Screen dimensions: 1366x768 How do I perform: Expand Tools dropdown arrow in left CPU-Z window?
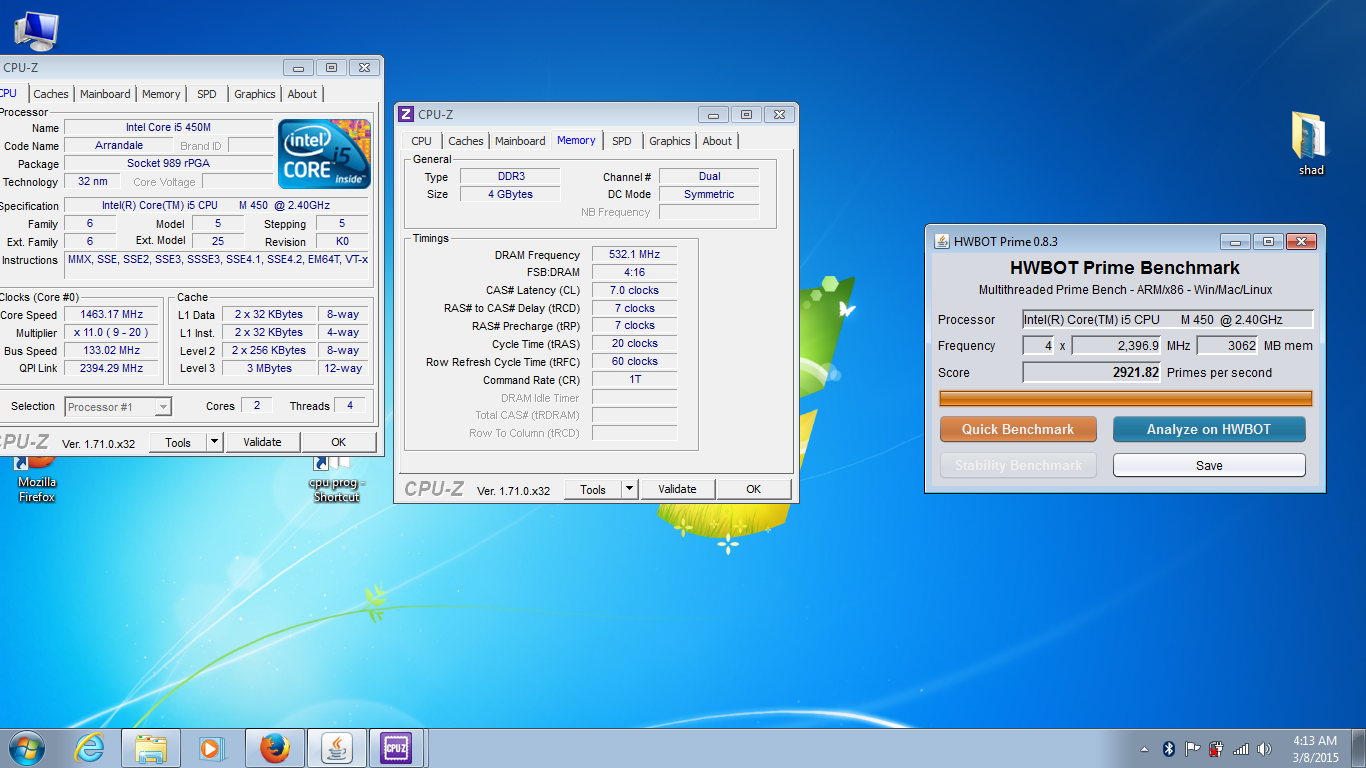(215, 442)
